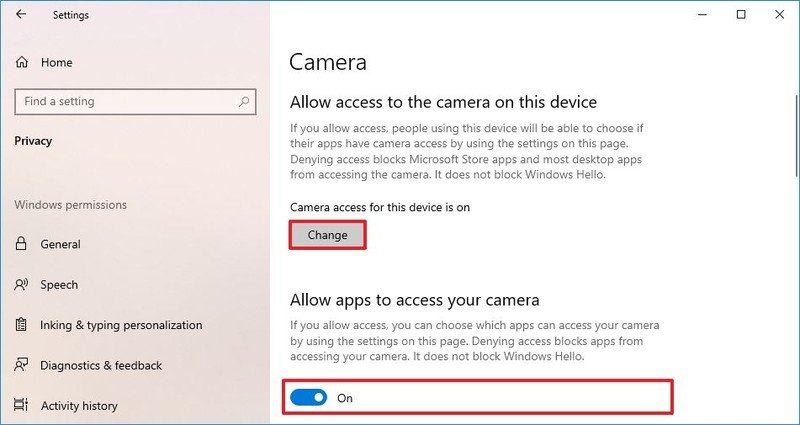Viewport: 800px width, 425px height.
Task: Focus the Find a setting search box
Action: 135,102
